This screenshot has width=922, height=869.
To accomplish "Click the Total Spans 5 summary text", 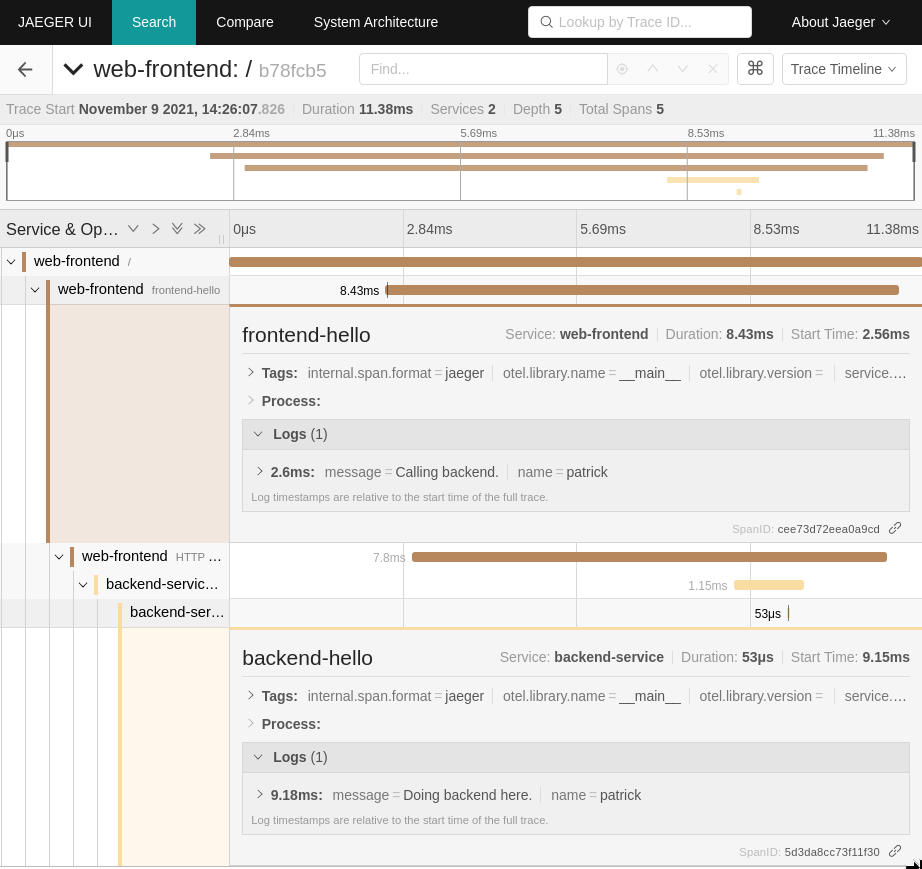I will [x=621, y=109].
